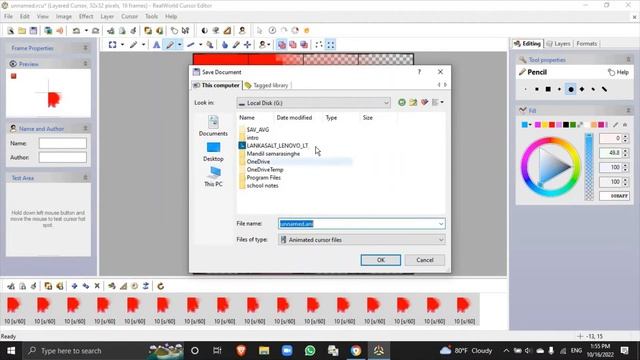Click the open folder icon in main toolbar
Image resolution: width=640 pixels, height=360 pixels.
22,31
